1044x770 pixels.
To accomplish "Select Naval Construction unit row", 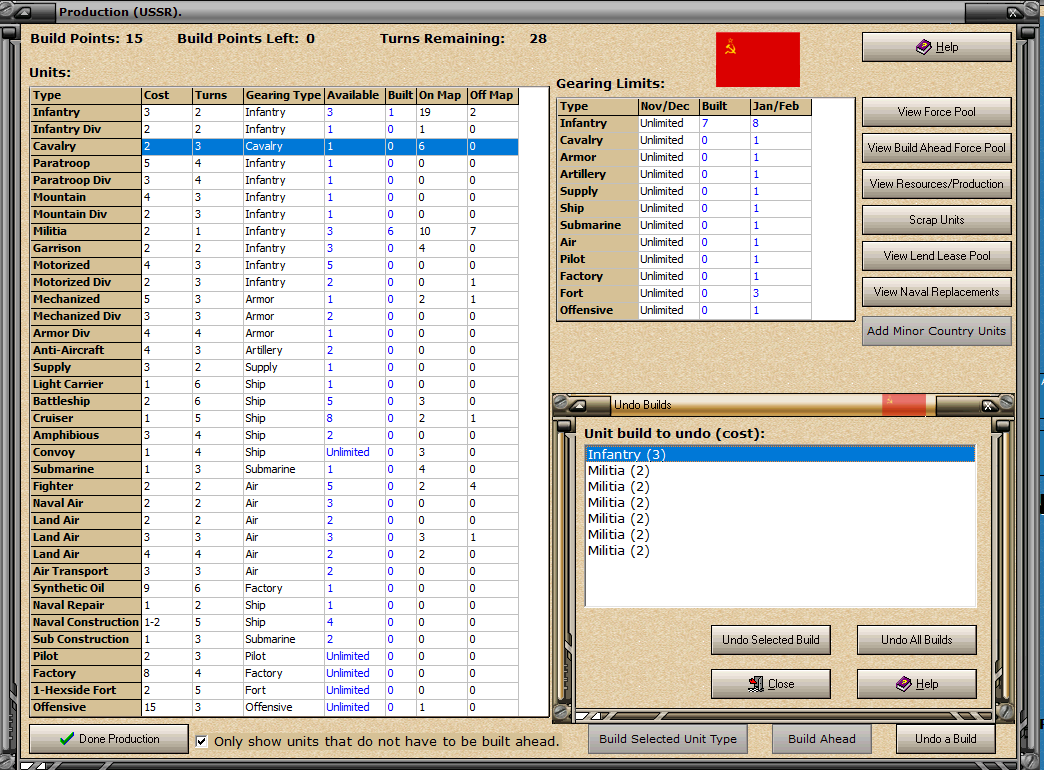I will [x=274, y=622].
